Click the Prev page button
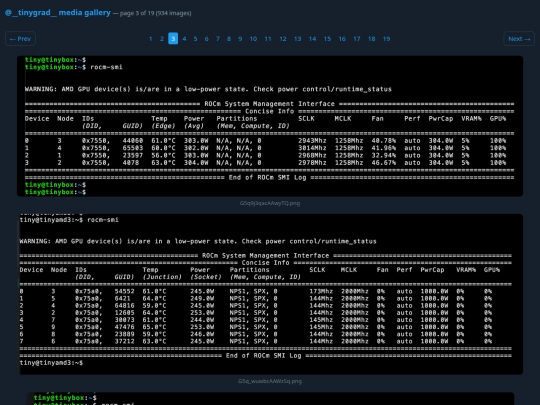The height and width of the screenshot is (405, 540). point(20,39)
